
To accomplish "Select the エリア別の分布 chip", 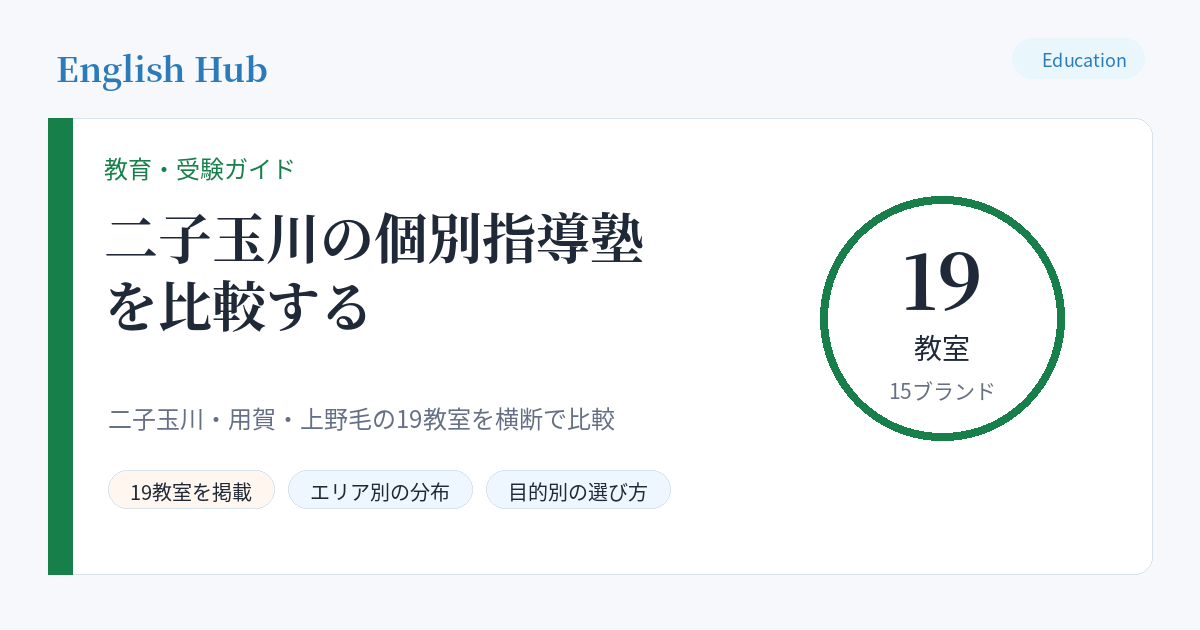I will pyautogui.click(x=380, y=490).
